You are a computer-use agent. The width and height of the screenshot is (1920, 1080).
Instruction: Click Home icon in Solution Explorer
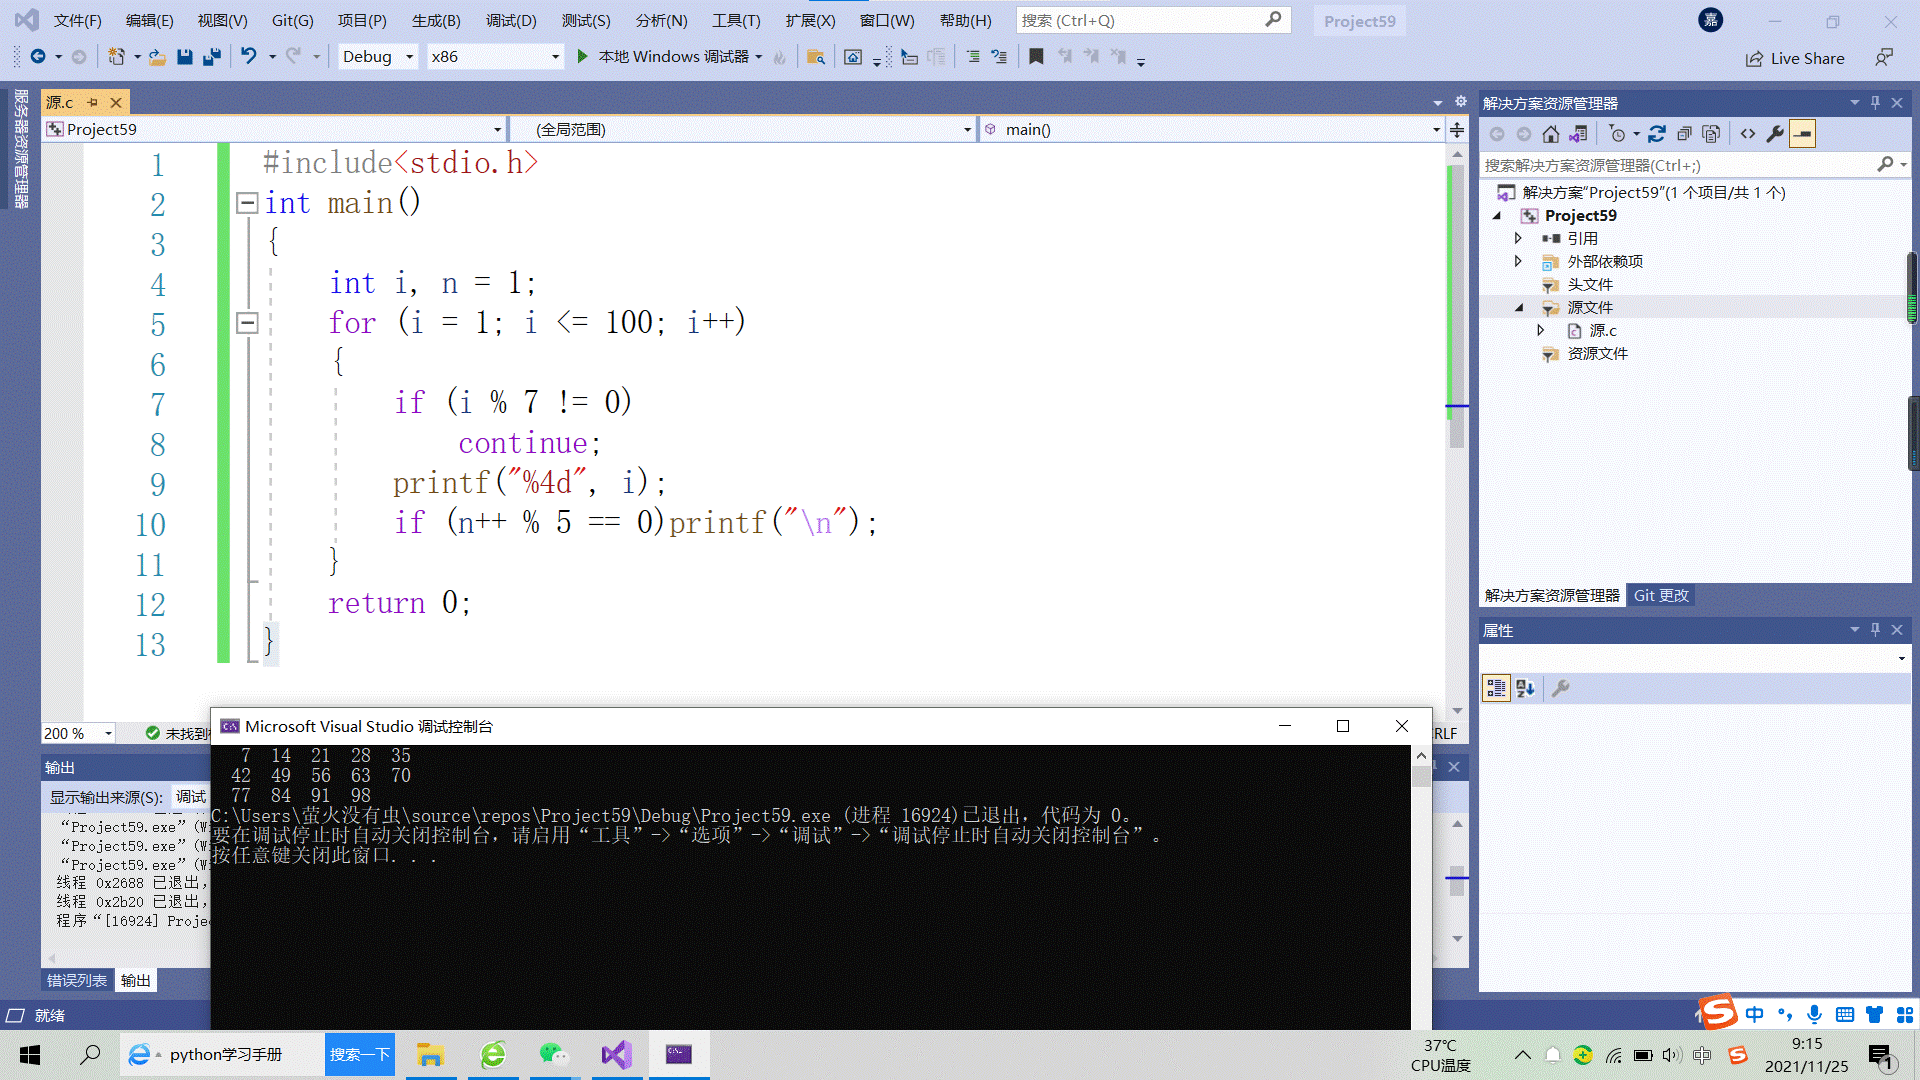tap(1550, 134)
